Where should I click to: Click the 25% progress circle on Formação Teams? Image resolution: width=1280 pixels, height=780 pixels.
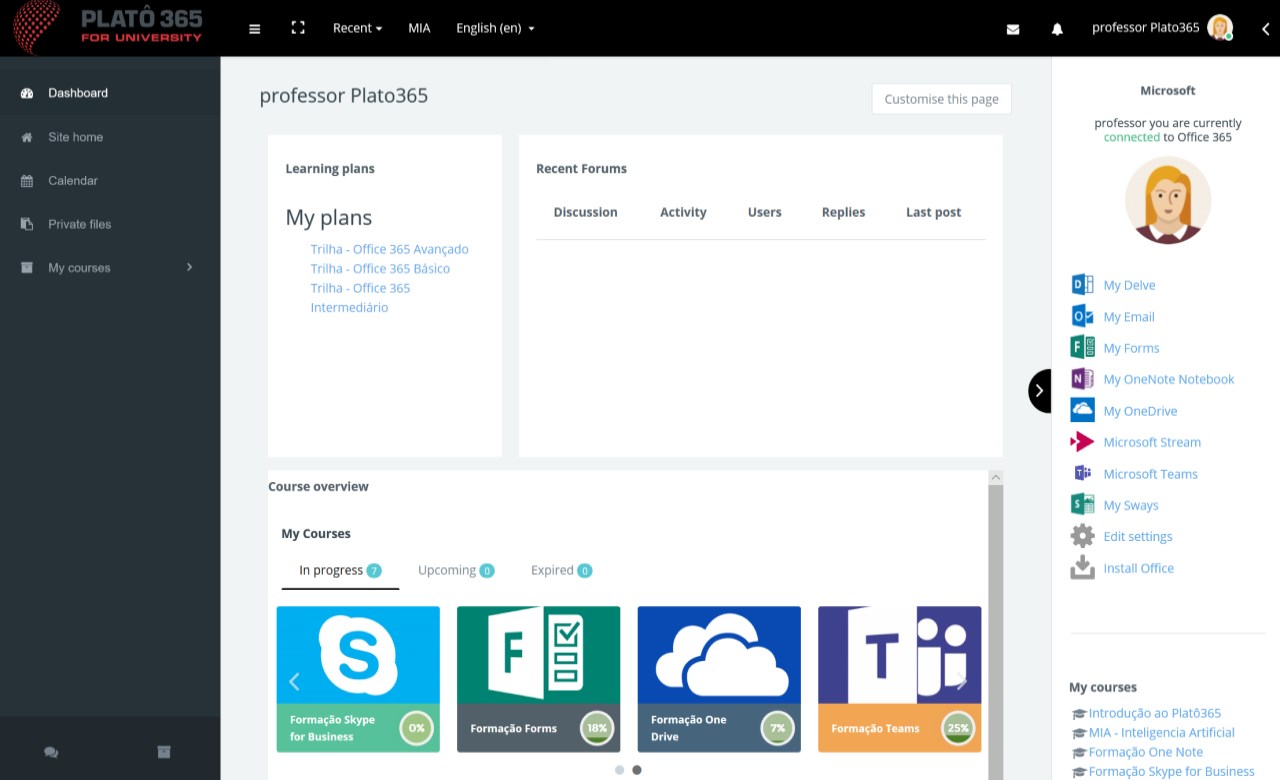point(958,728)
